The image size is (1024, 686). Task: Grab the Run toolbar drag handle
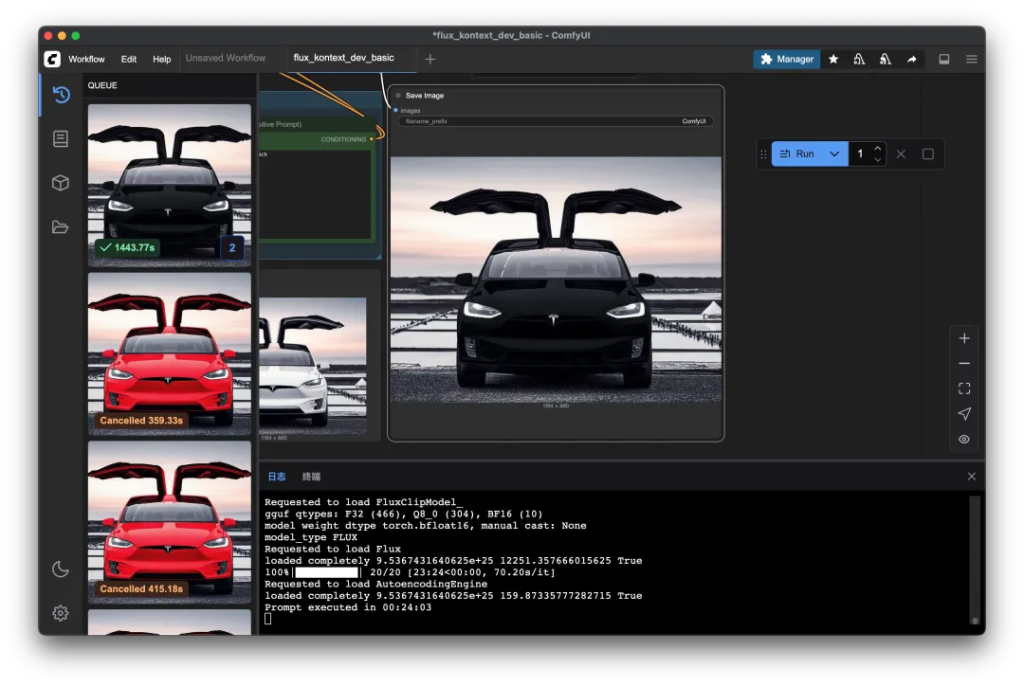[763, 154]
